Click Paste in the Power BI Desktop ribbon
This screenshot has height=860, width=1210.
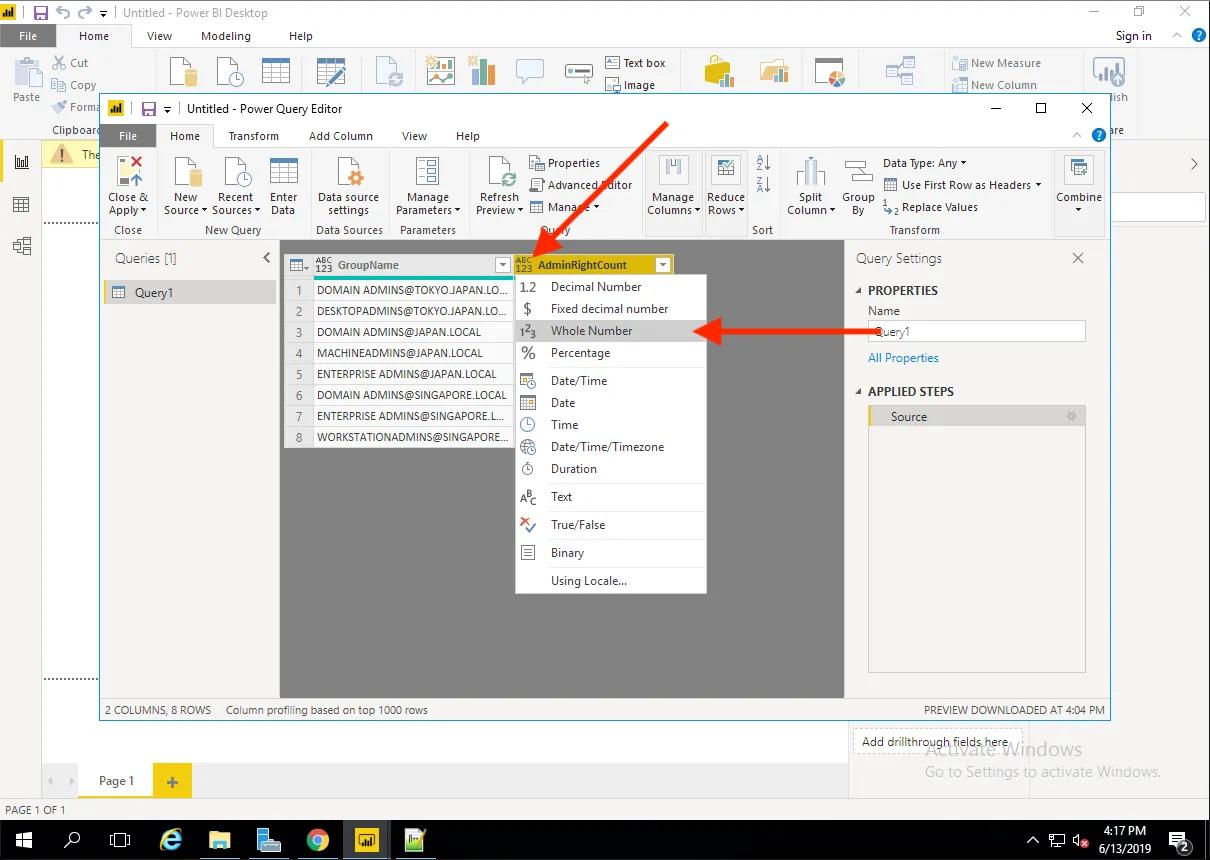point(27,80)
